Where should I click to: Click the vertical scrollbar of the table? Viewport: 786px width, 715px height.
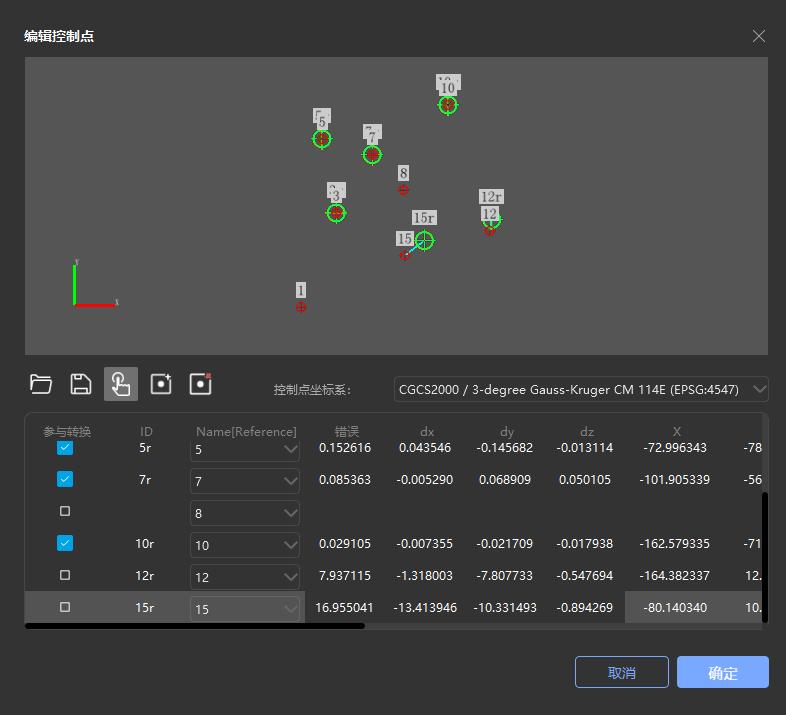765,557
